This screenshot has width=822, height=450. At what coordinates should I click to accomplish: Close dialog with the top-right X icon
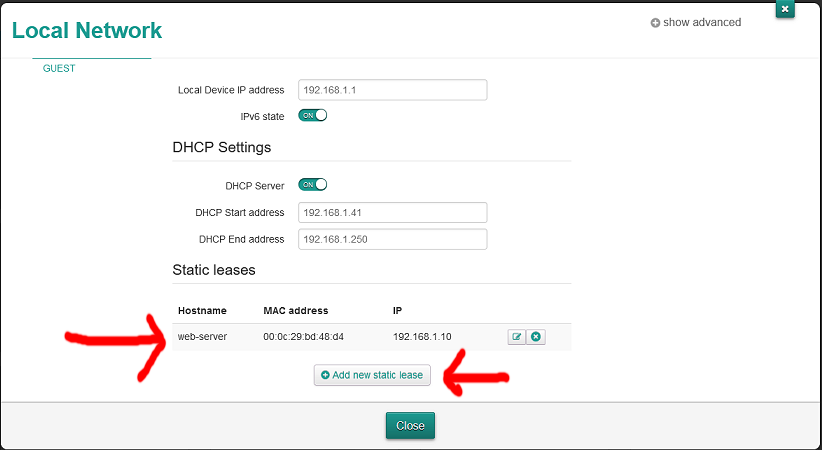tap(785, 9)
